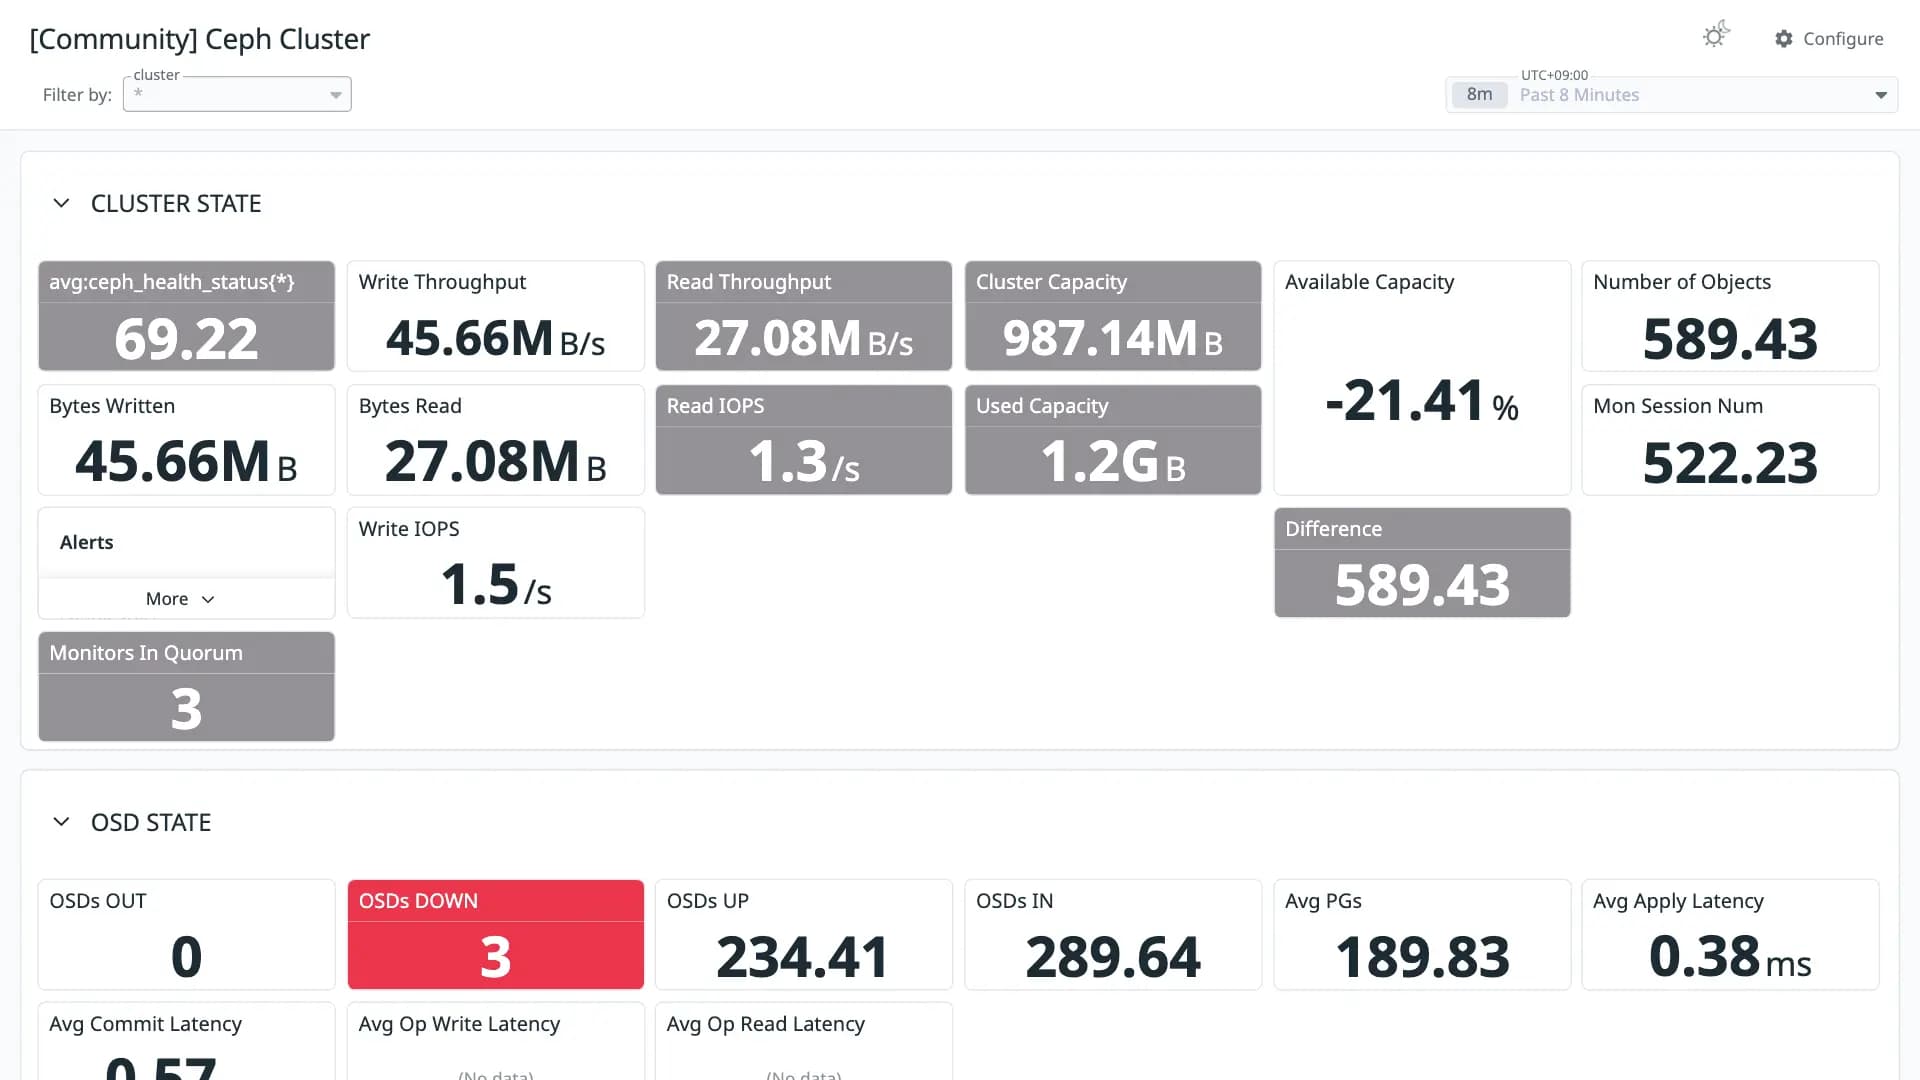Collapse the CLUSTER STATE section
Image resolution: width=1920 pixels, height=1080 pixels.
(61, 203)
